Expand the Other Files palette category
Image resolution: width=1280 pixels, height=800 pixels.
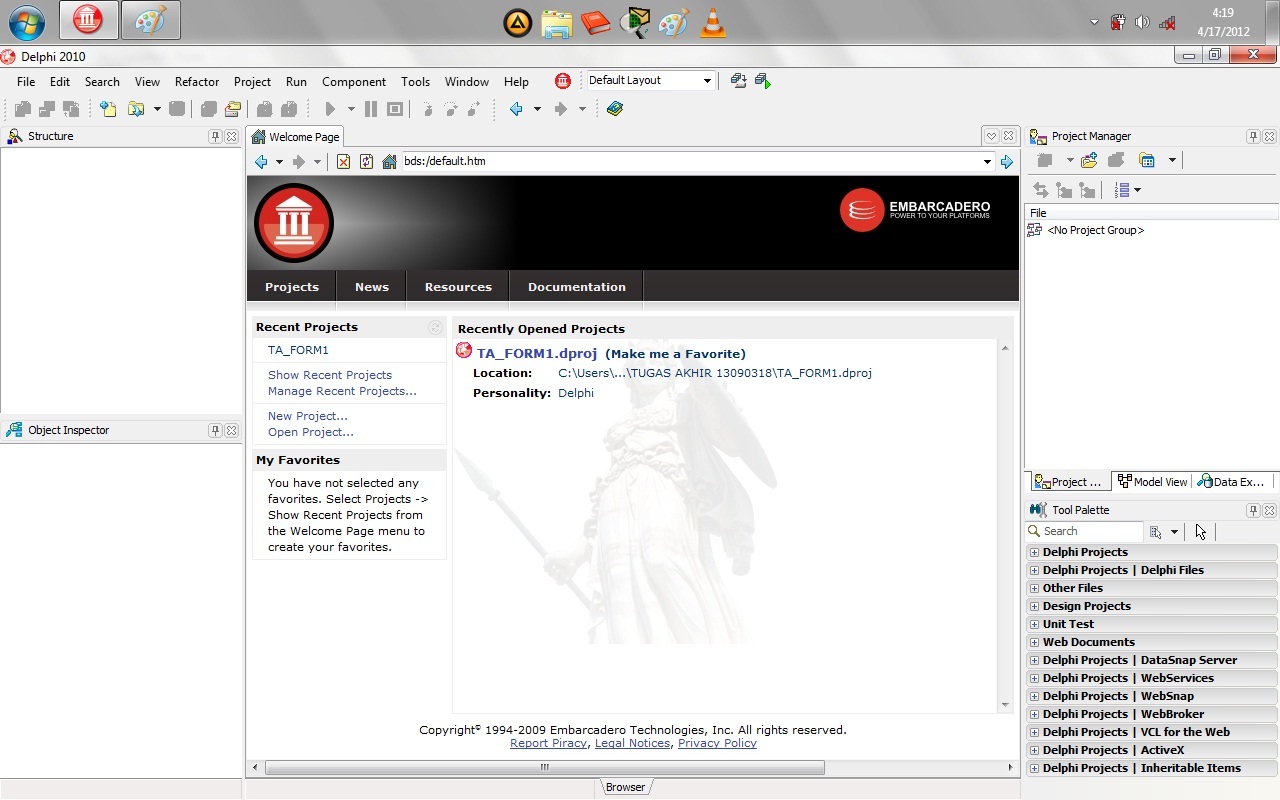[x=1035, y=588]
